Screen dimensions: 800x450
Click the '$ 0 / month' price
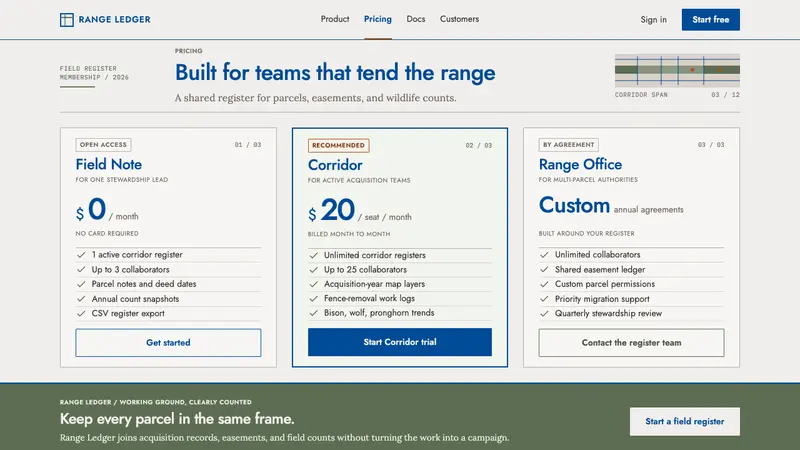[107, 210]
